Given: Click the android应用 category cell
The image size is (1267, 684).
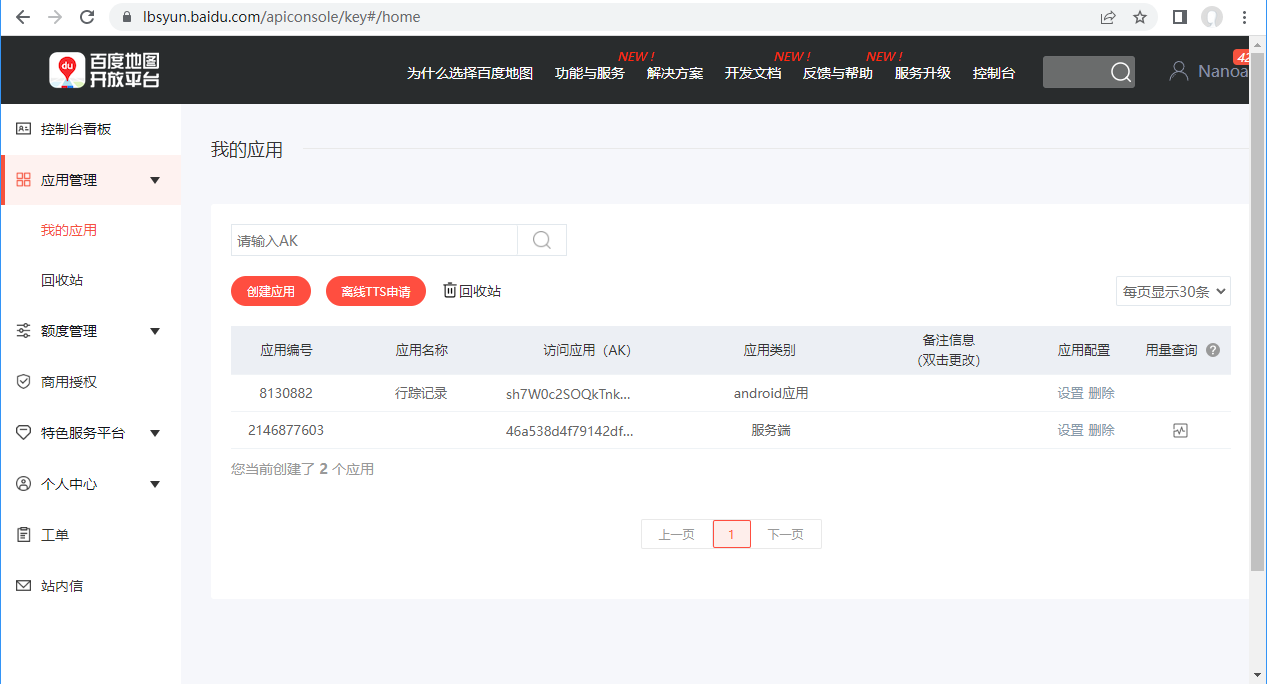Looking at the screenshot, I should point(771,393).
